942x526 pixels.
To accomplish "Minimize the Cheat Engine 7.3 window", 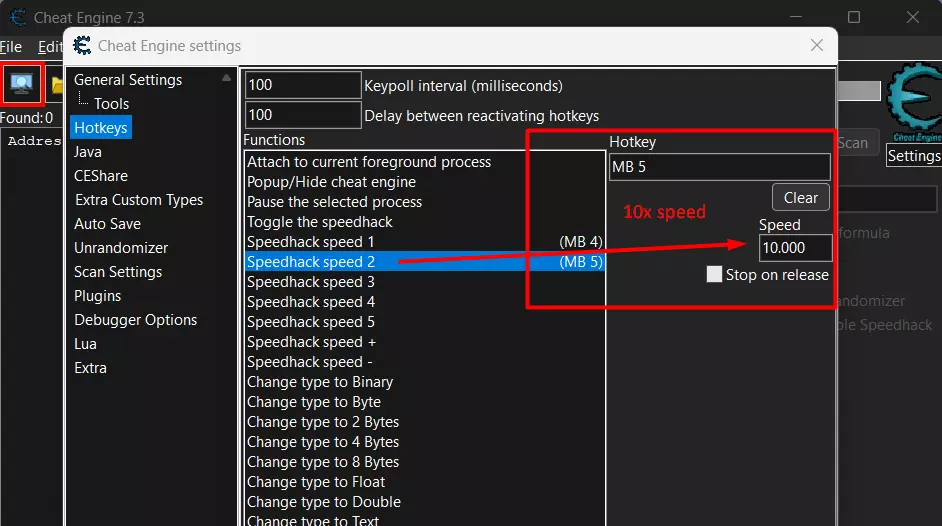I will 796,17.
